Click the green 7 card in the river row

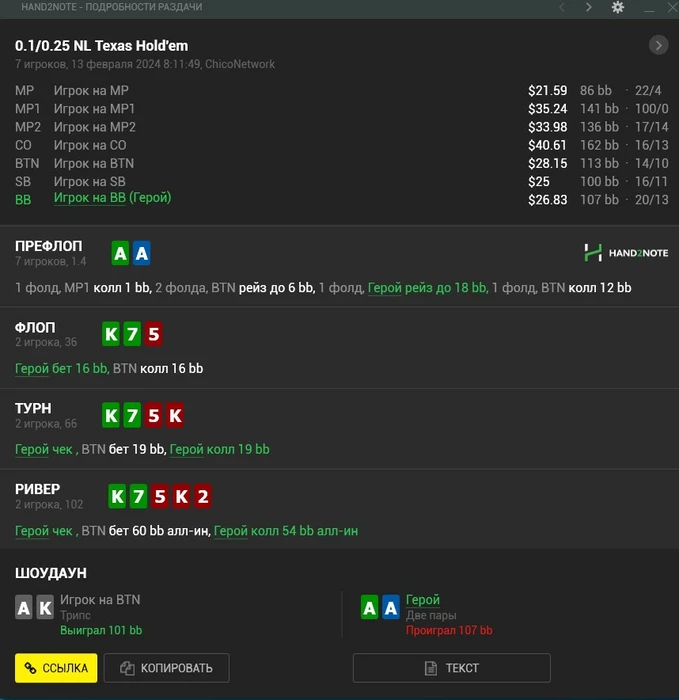138,496
